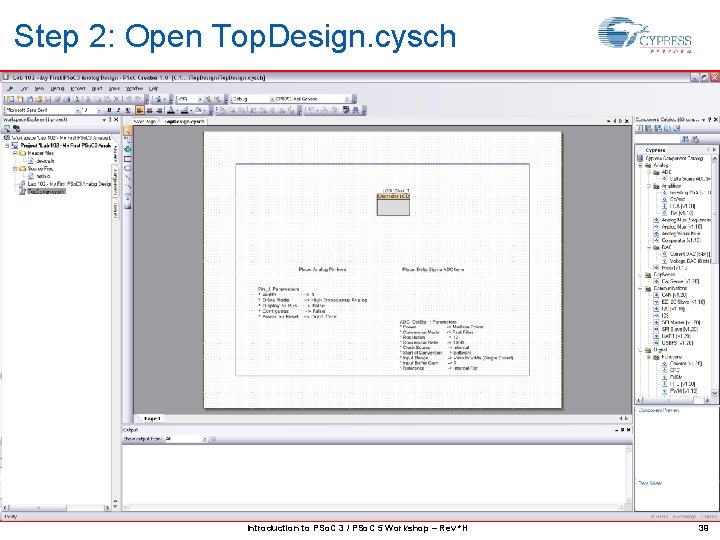Open the Project menu
This screenshot has width=720, height=540.
tap(78, 89)
